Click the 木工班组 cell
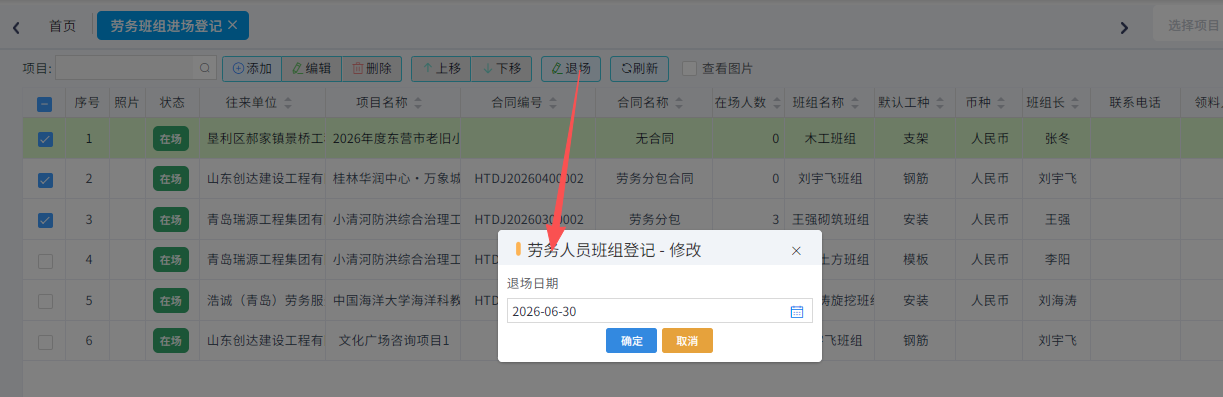 [x=829, y=139]
